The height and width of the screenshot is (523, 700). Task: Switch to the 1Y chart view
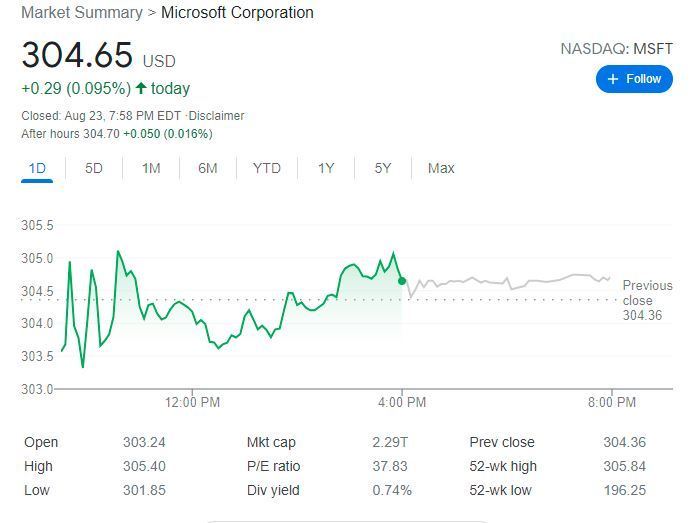(x=326, y=168)
